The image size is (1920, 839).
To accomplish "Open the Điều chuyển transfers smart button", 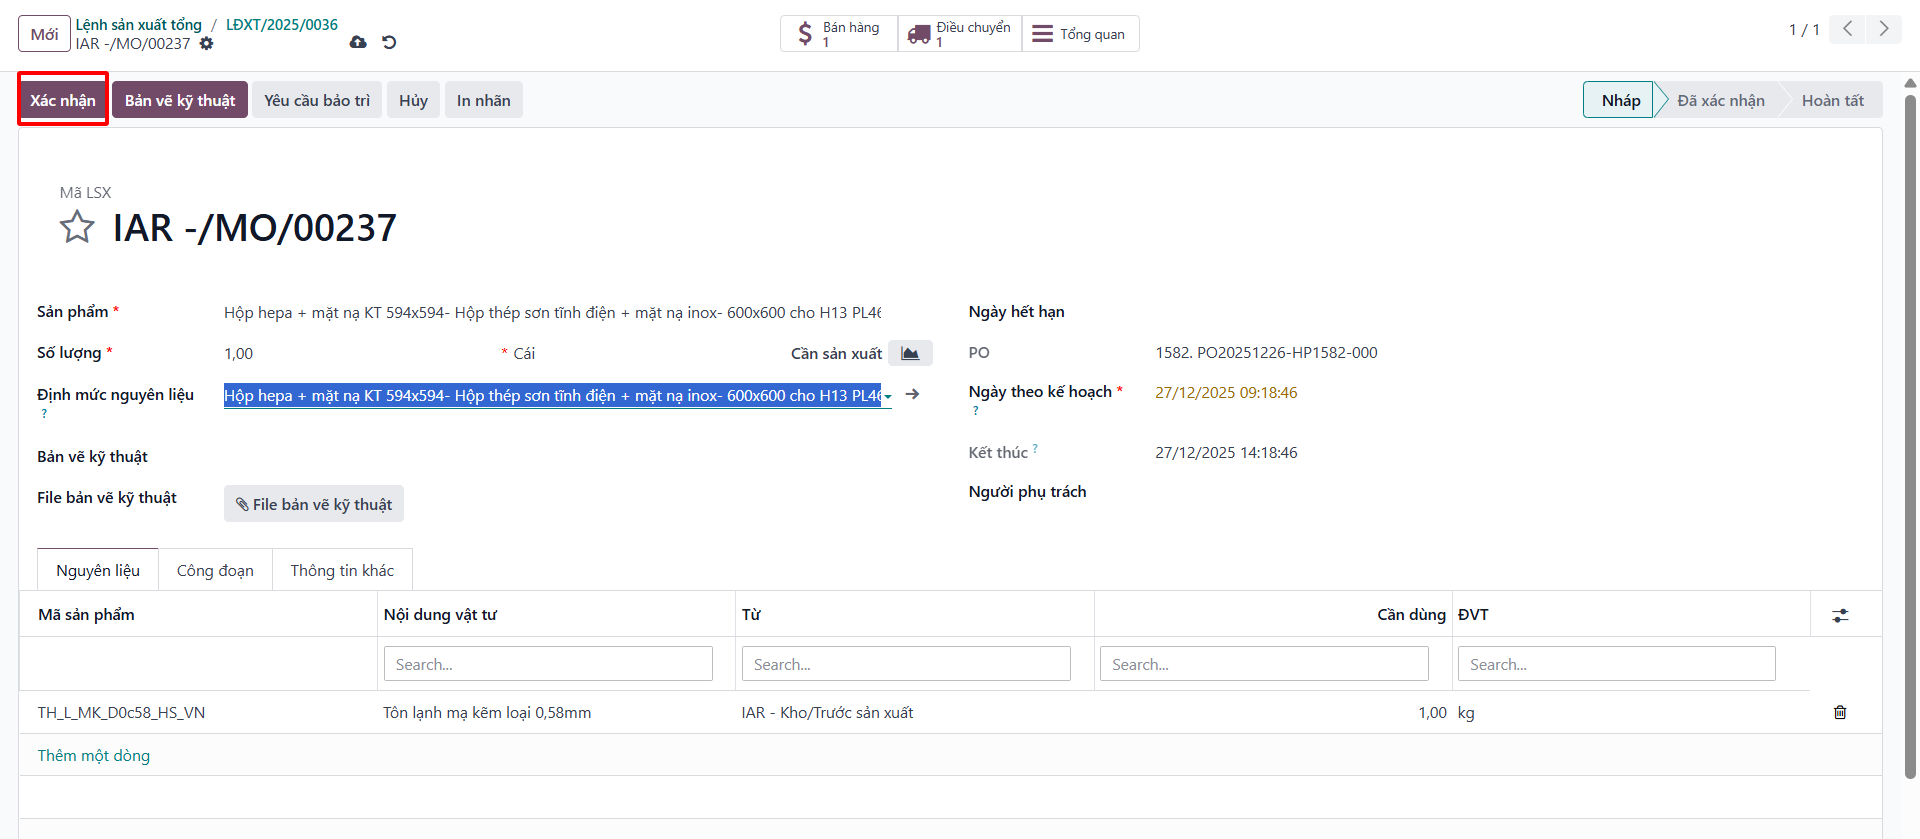I will [960, 34].
